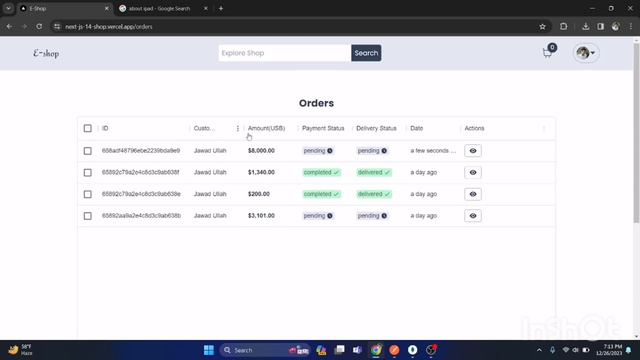Click the pending payment badge for $8,000.00 order
This screenshot has width=640, height=360.
tap(318, 151)
